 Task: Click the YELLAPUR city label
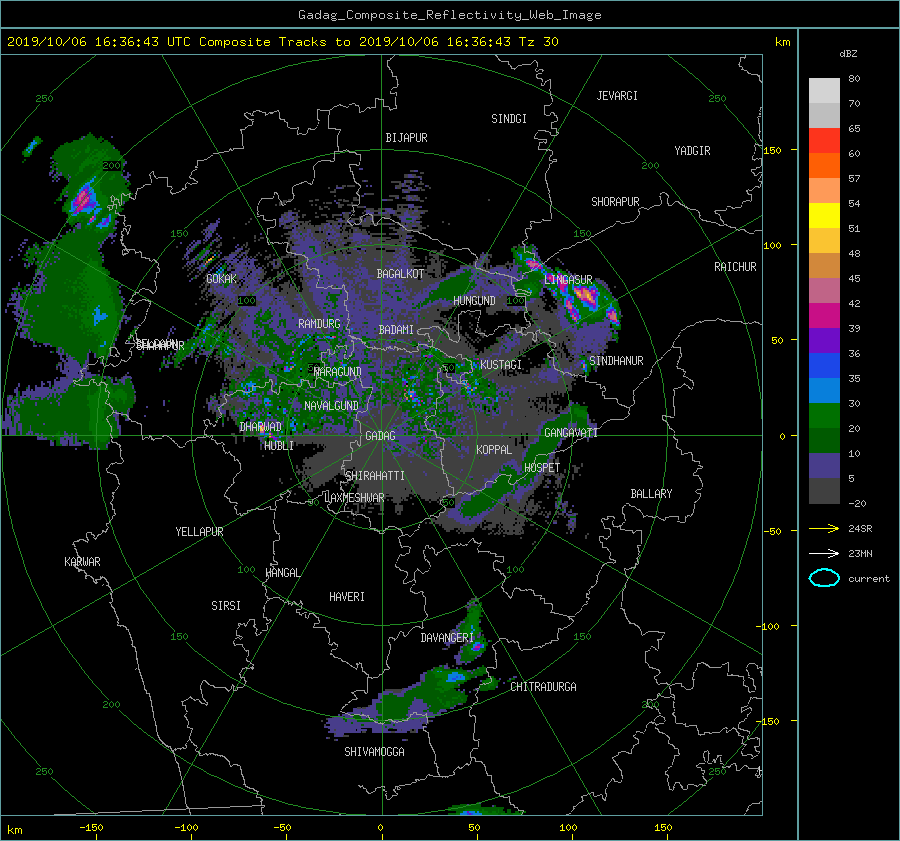[x=199, y=532]
